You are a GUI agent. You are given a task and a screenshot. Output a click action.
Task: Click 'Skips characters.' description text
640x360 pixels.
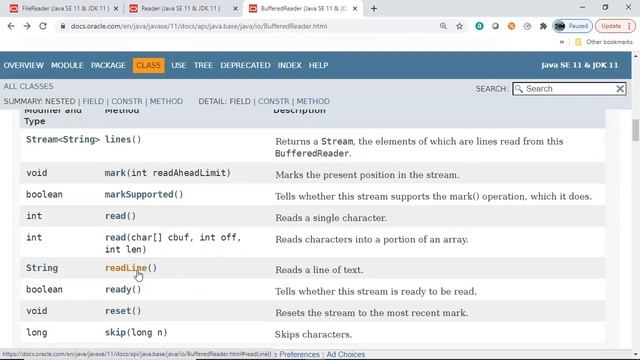[x=313, y=334]
